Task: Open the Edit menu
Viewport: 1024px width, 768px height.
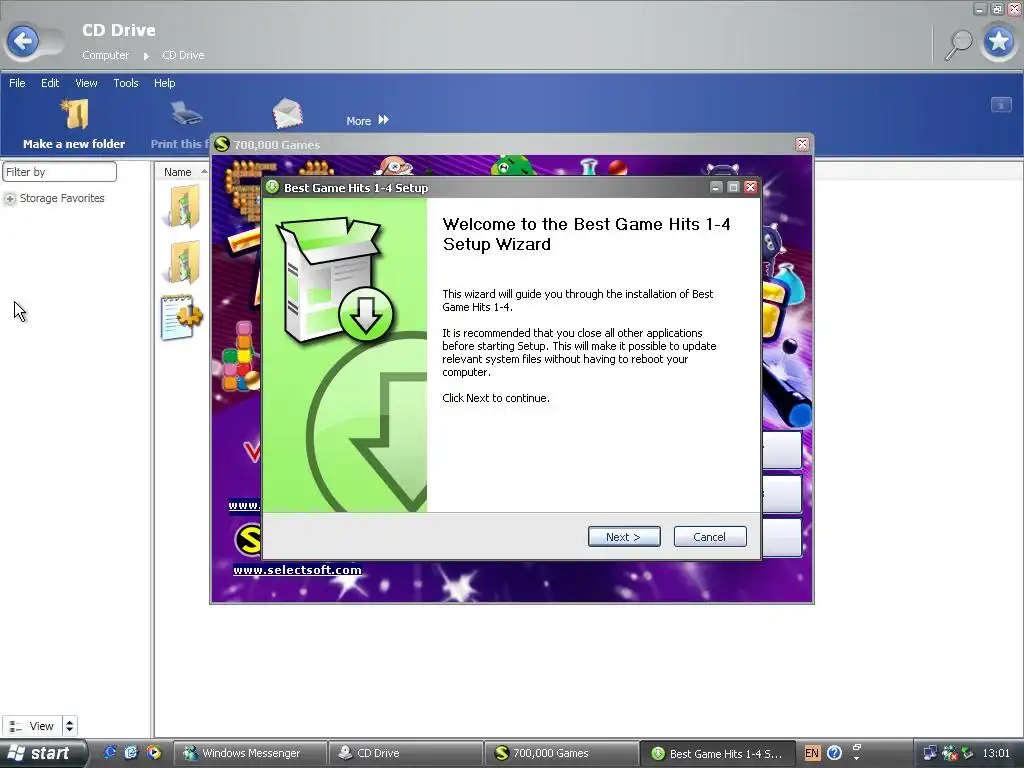Action: (50, 83)
